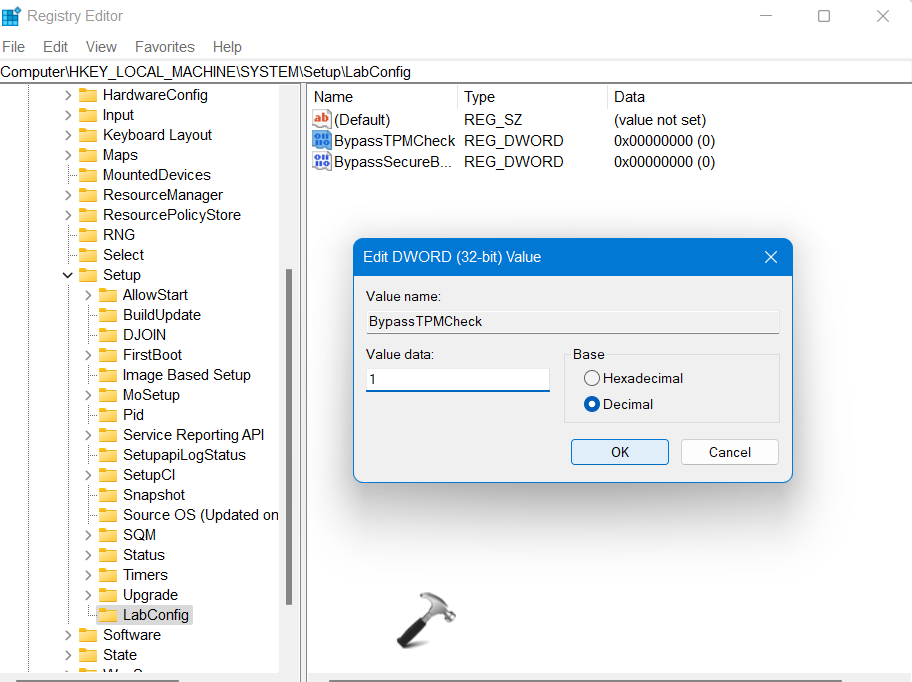
Task: Click the MountedDevices folder icon
Action: (x=88, y=175)
